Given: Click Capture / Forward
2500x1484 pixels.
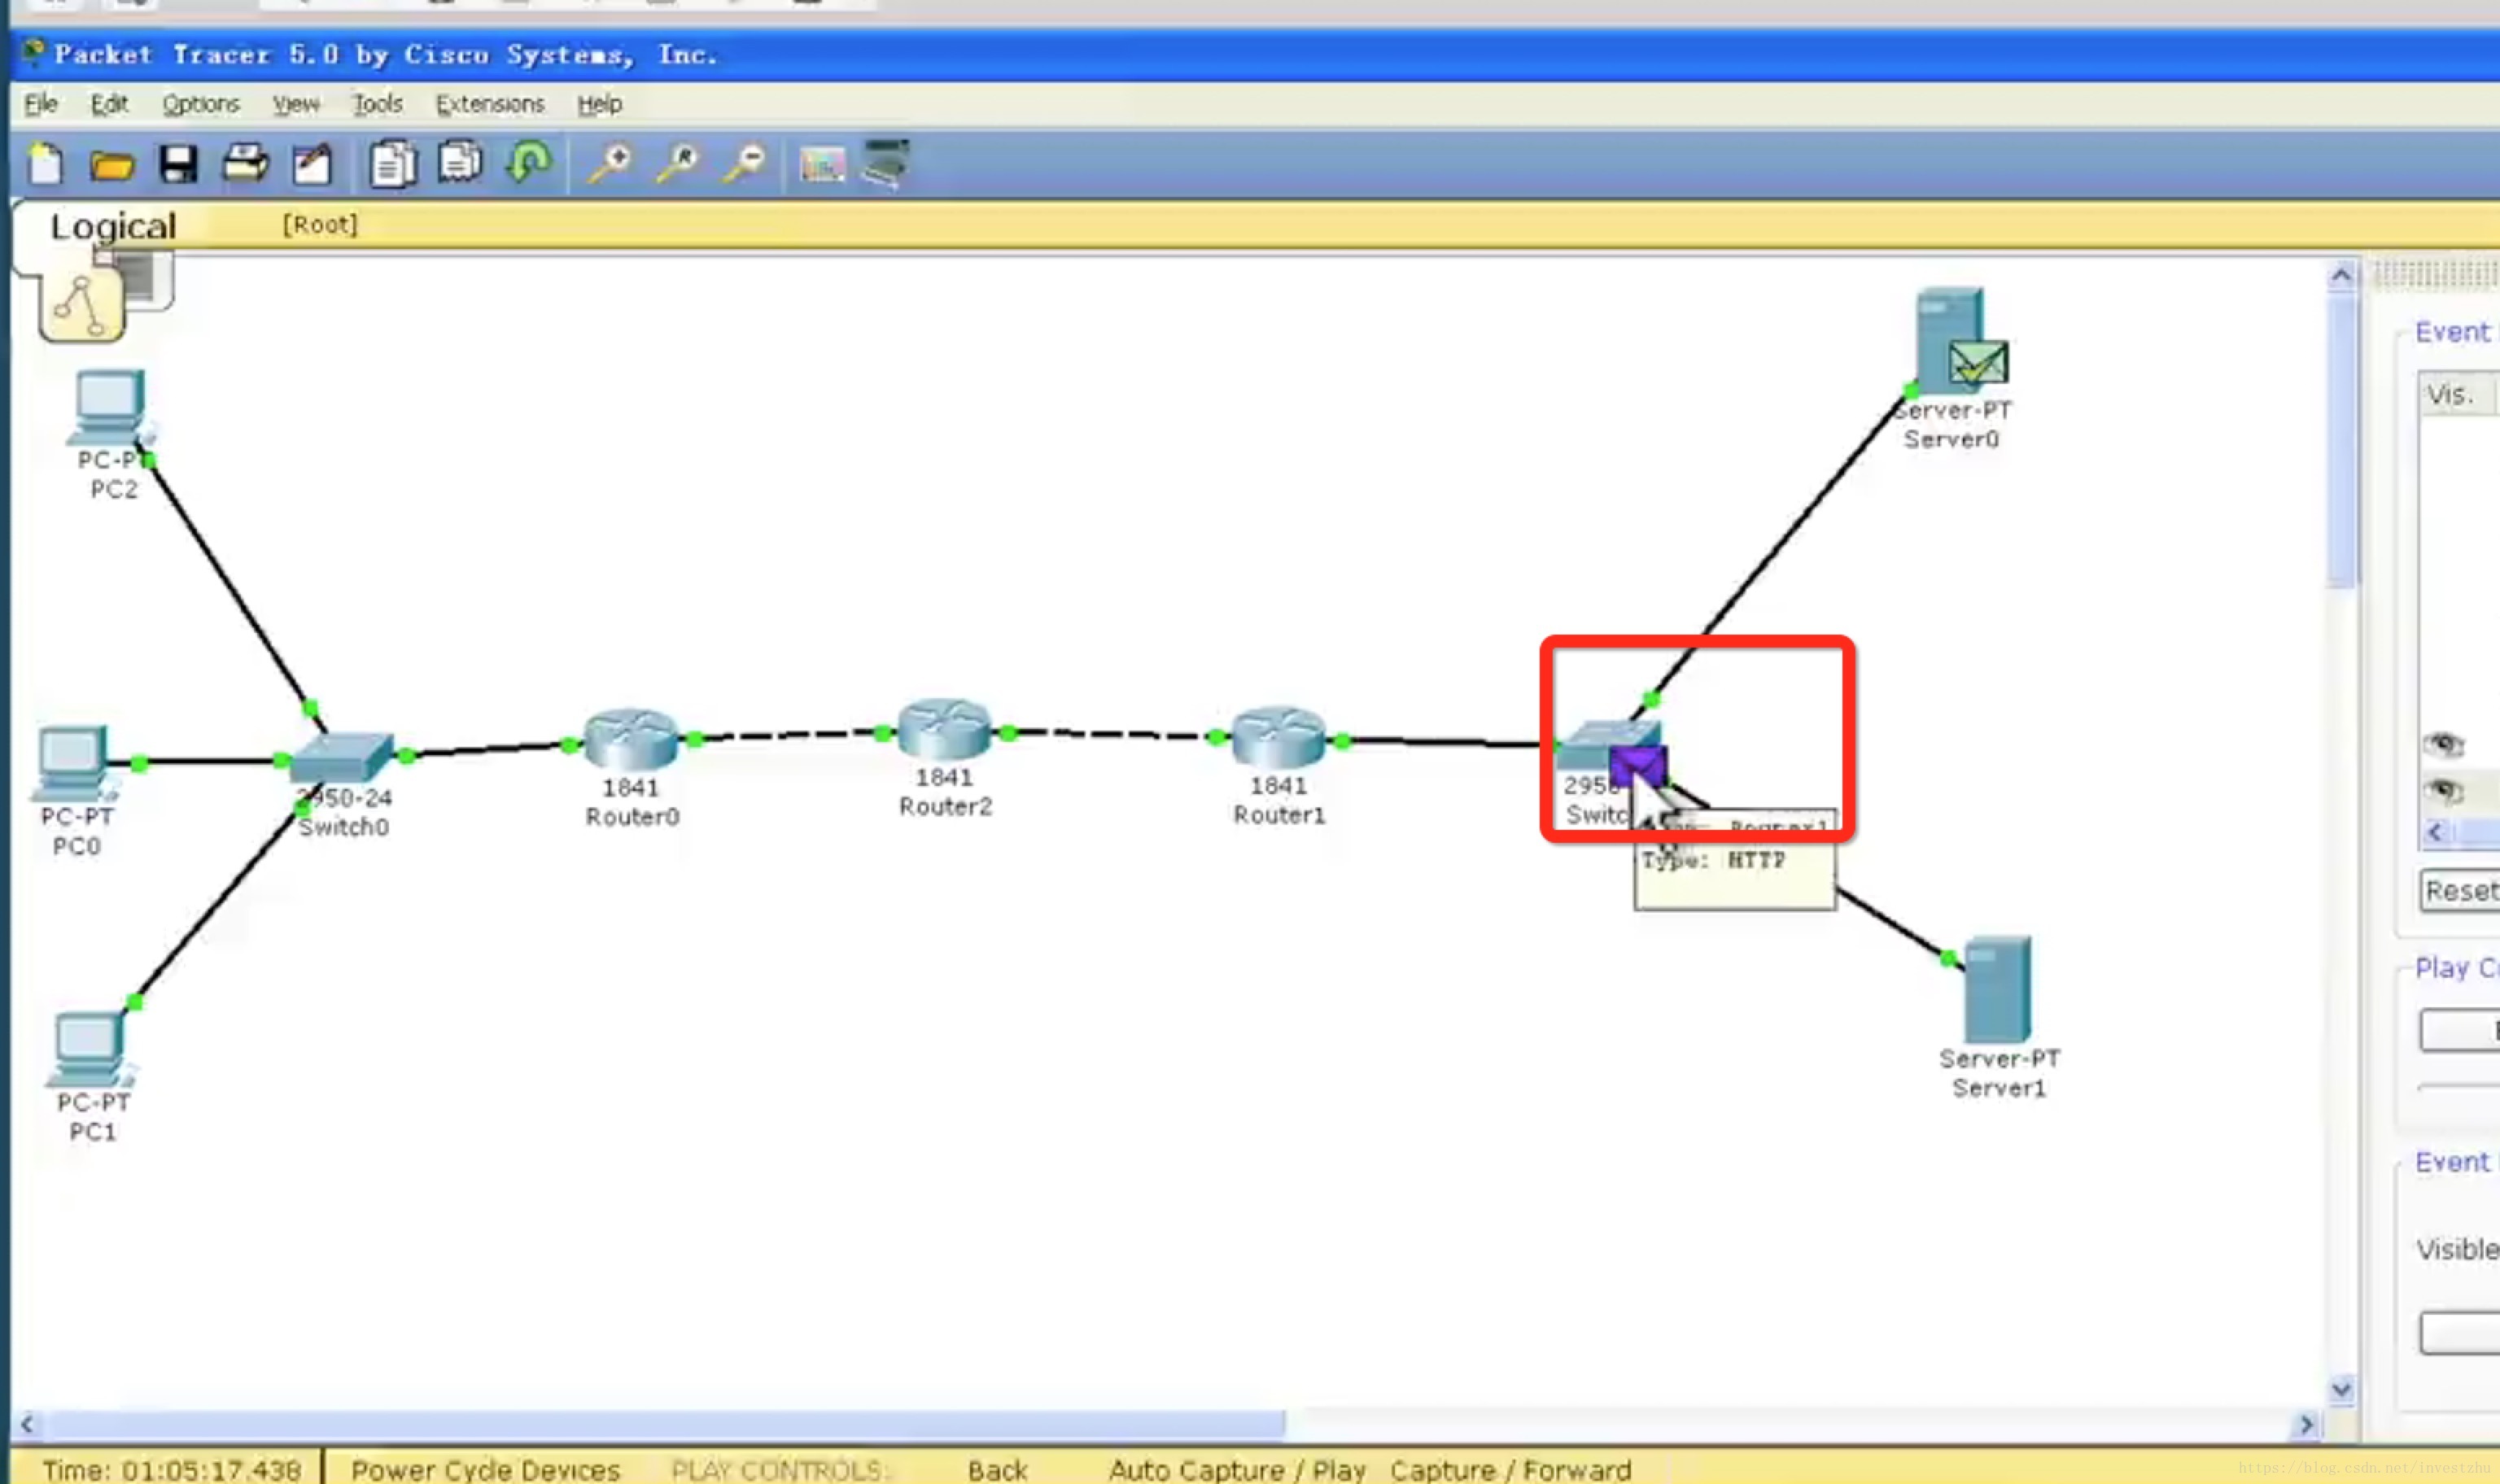Looking at the screenshot, I should tap(1510, 1469).
